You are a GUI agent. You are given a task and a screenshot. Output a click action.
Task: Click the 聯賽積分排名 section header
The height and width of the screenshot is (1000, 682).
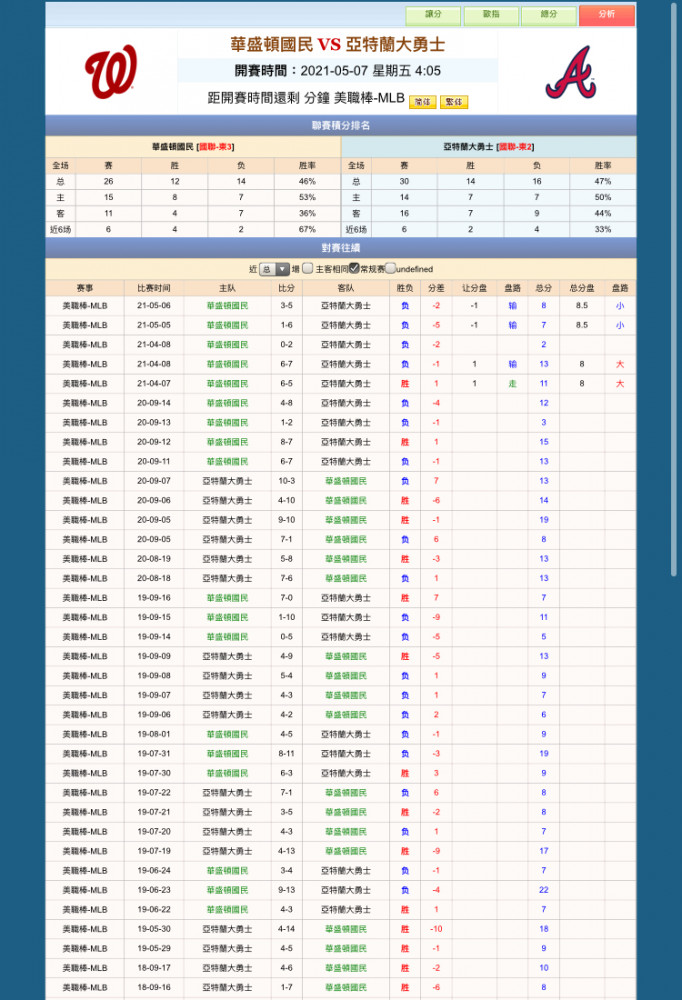(x=341, y=126)
